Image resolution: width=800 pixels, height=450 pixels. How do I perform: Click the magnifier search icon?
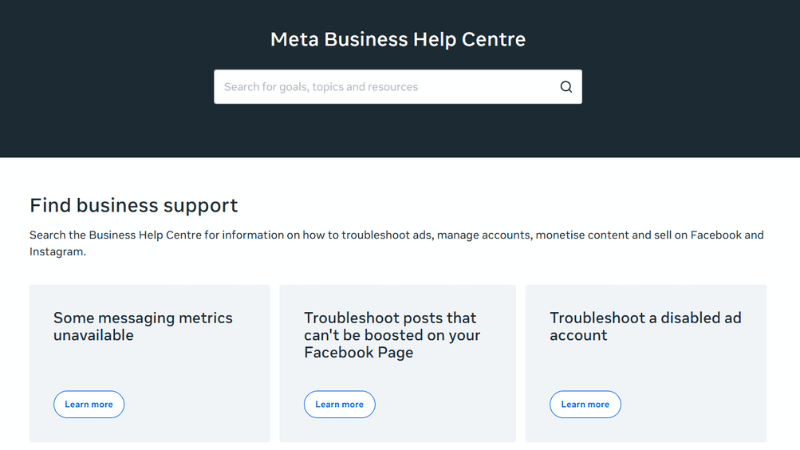click(x=566, y=87)
